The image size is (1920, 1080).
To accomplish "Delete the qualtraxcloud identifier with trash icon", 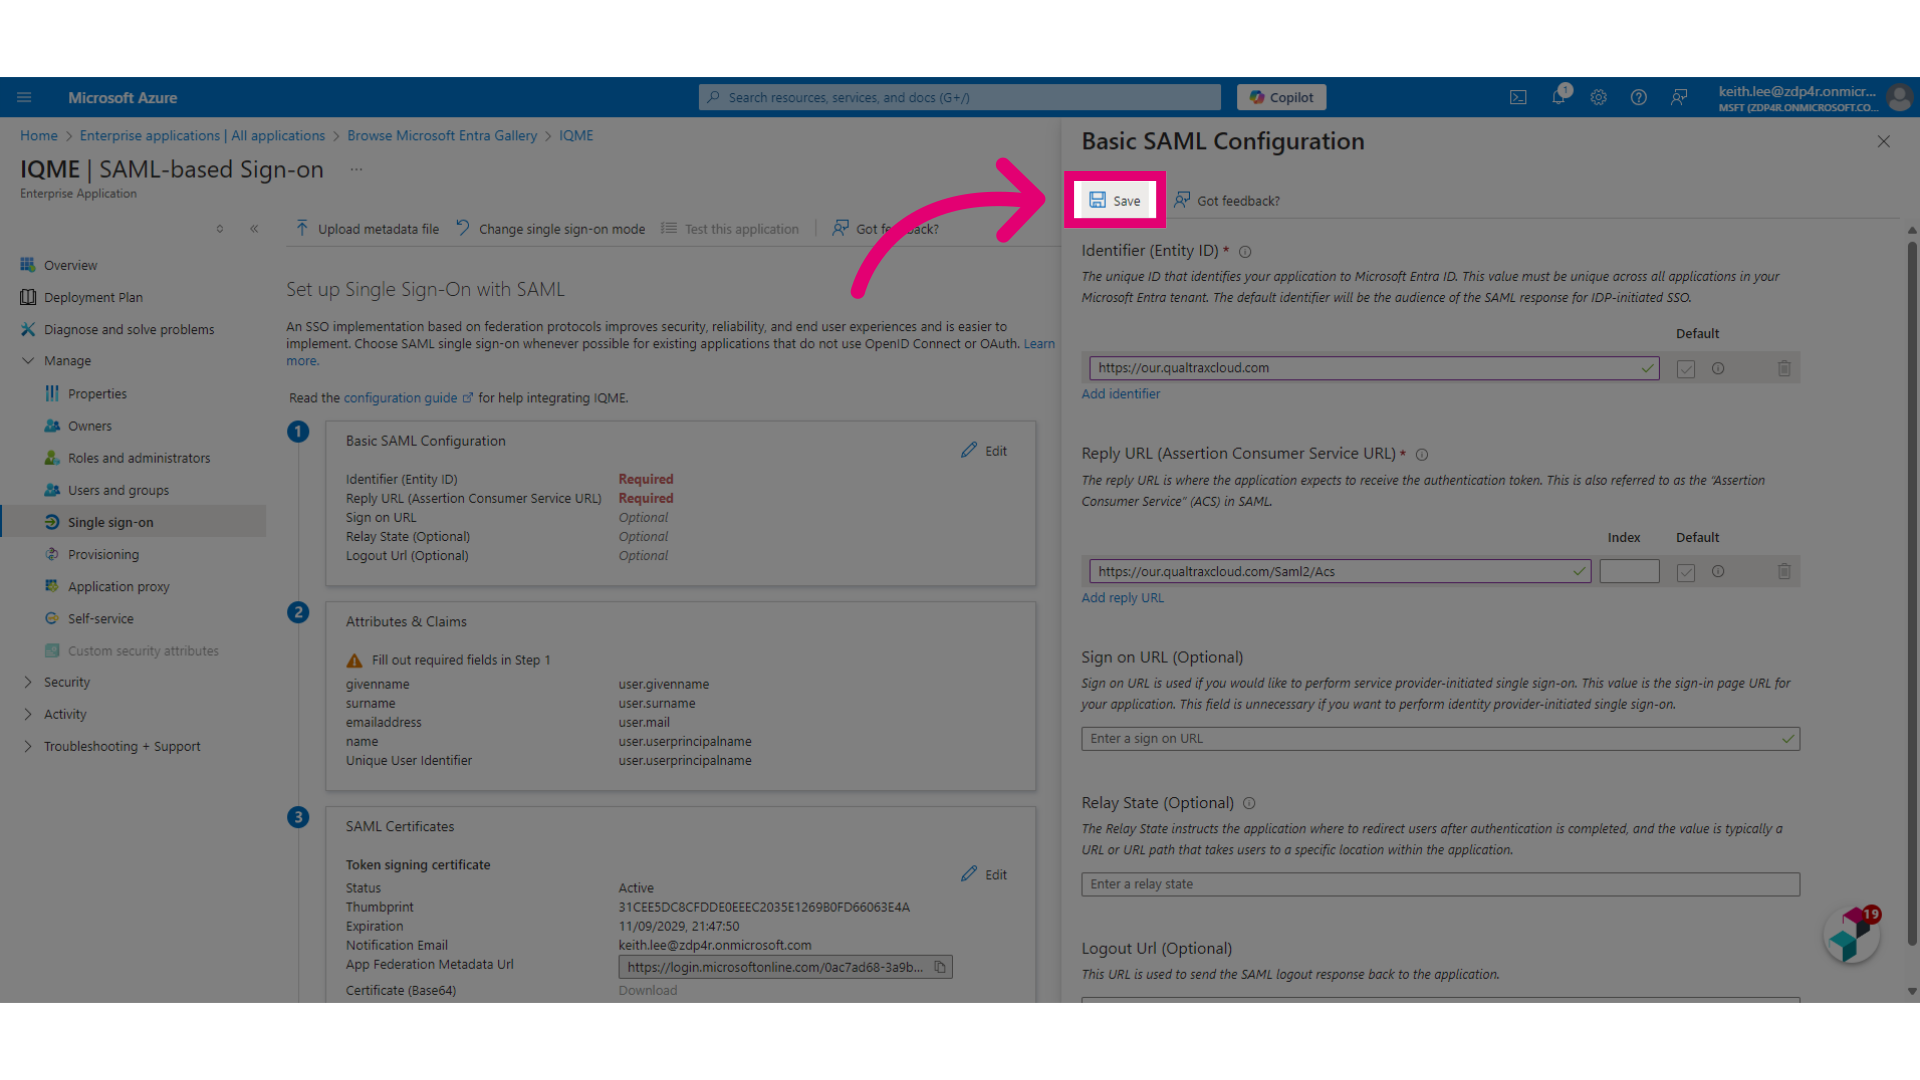I will coord(1784,368).
